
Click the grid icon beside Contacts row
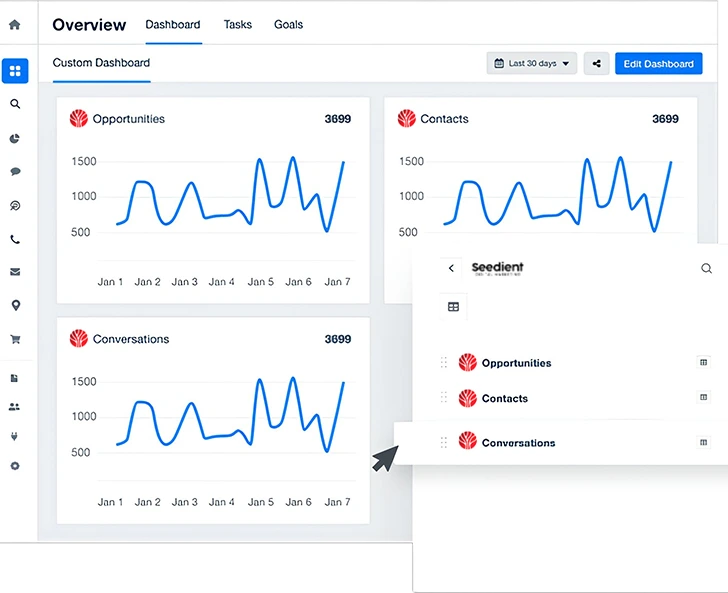click(x=703, y=397)
